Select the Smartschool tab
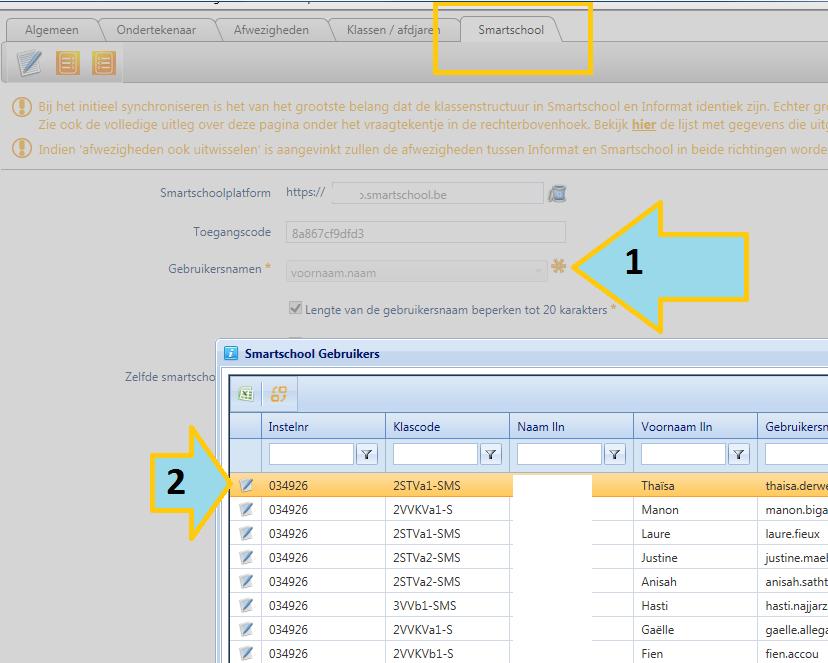The image size is (828, 663). (511, 30)
